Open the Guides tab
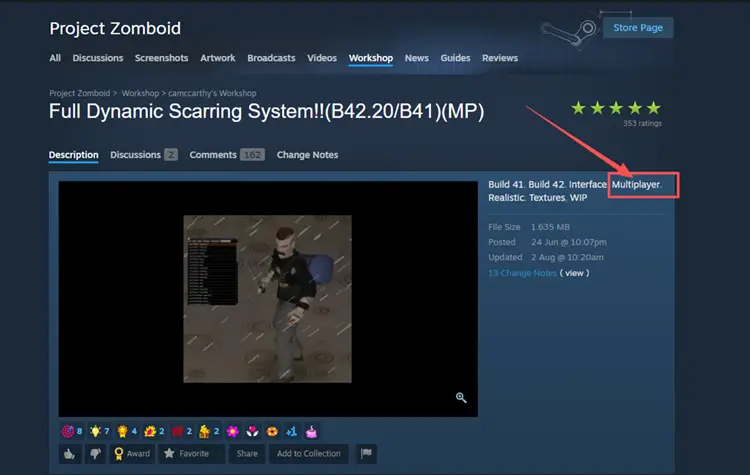 point(455,58)
